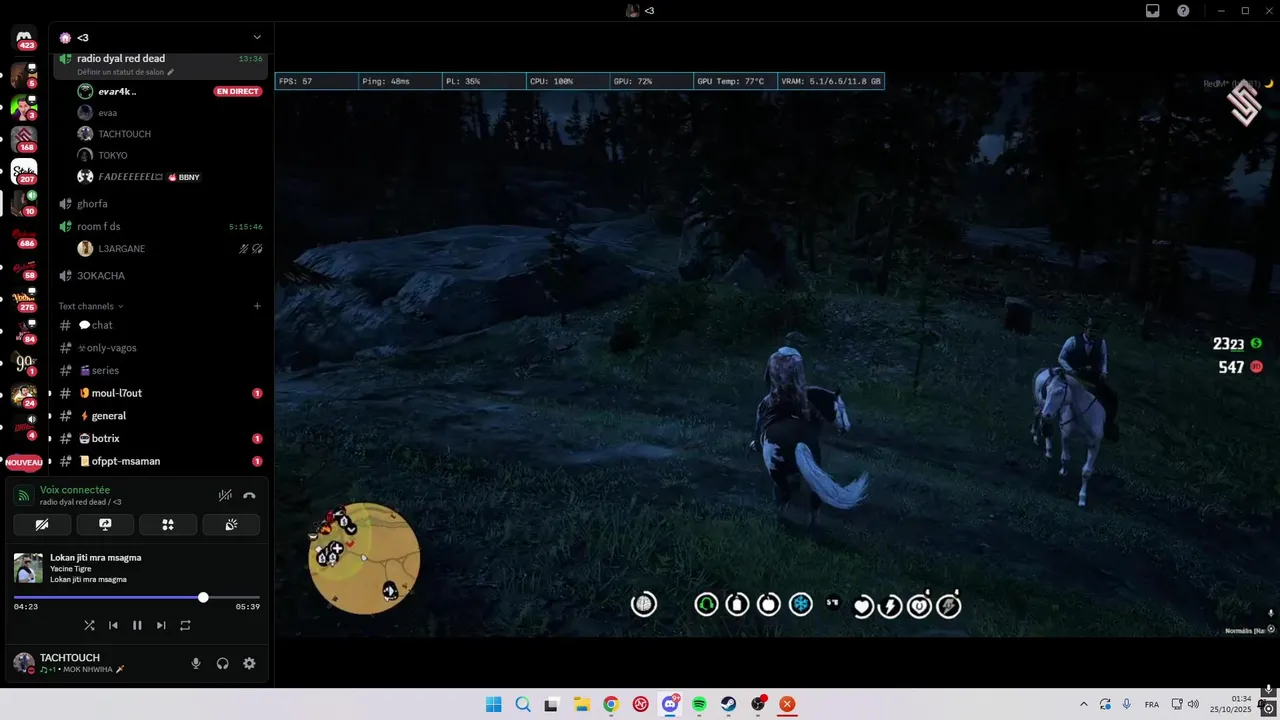Select user evaa in voice list

coord(107,113)
